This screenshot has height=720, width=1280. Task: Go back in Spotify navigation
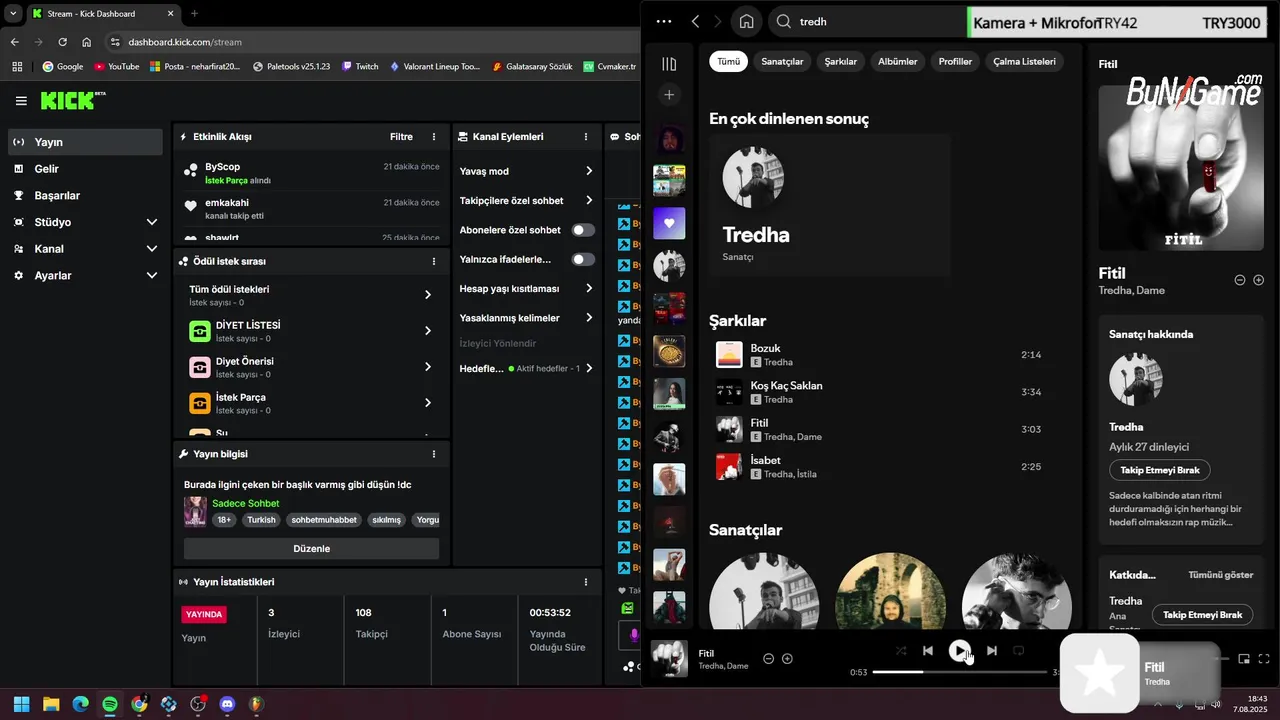coord(696,21)
